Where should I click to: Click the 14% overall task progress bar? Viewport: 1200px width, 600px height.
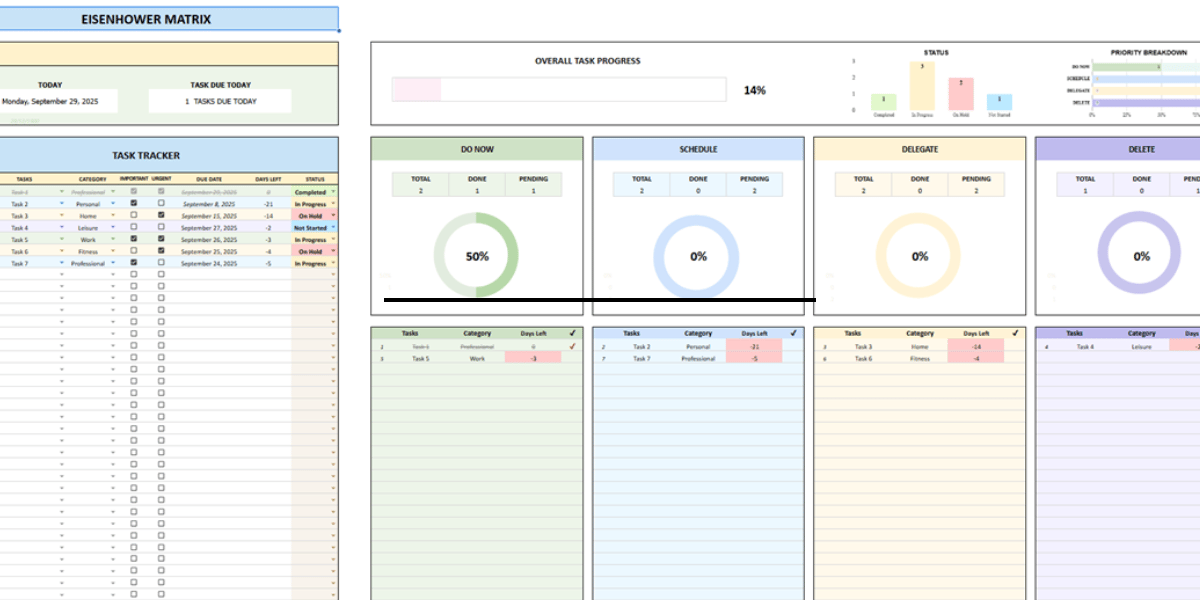pyautogui.click(x=560, y=89)
